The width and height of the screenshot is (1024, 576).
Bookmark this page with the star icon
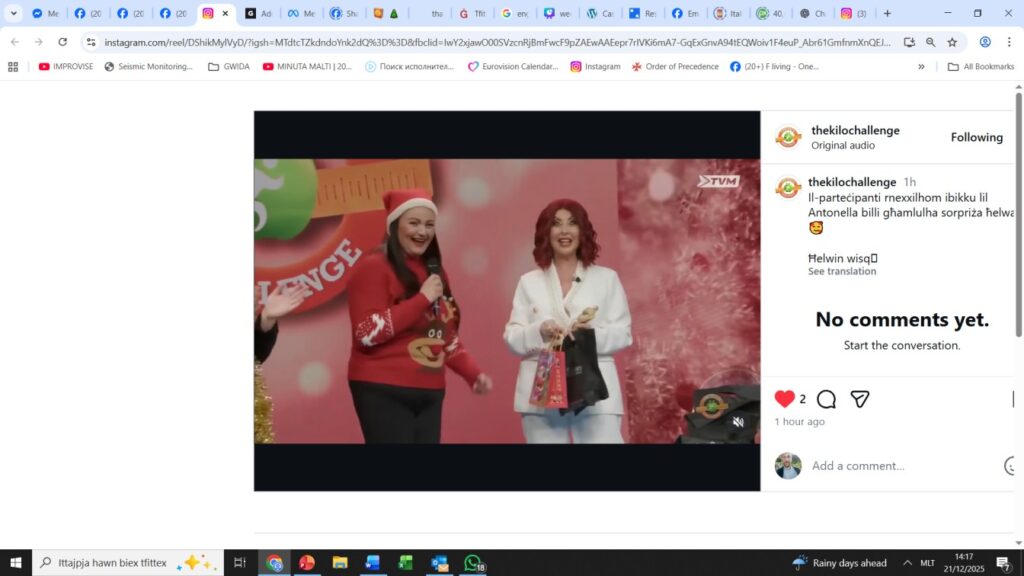click(952, 42)
